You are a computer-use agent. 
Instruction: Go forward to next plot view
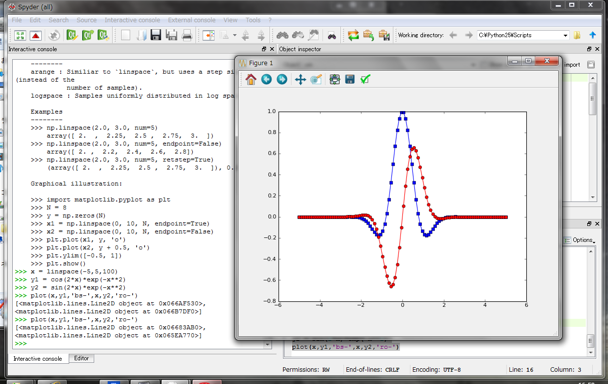282,80
